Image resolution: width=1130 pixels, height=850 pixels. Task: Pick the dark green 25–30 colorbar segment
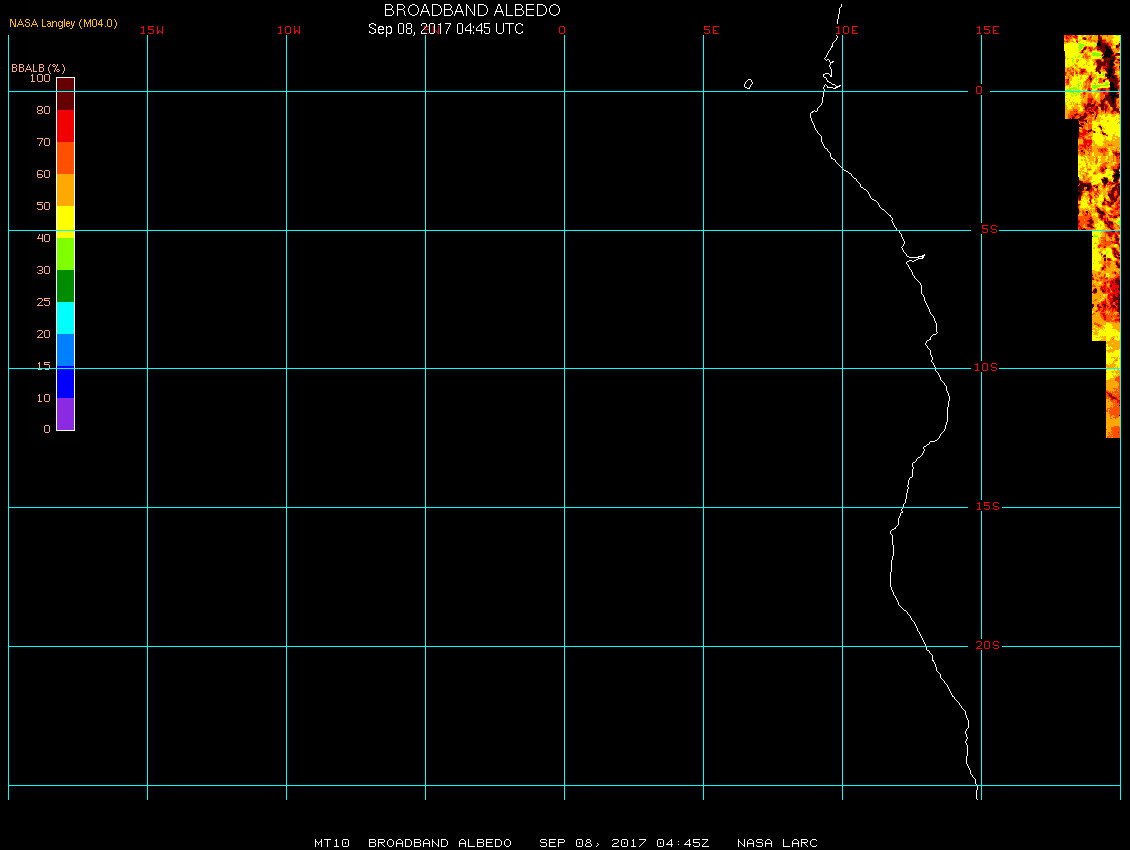click(x=66, y=285)
